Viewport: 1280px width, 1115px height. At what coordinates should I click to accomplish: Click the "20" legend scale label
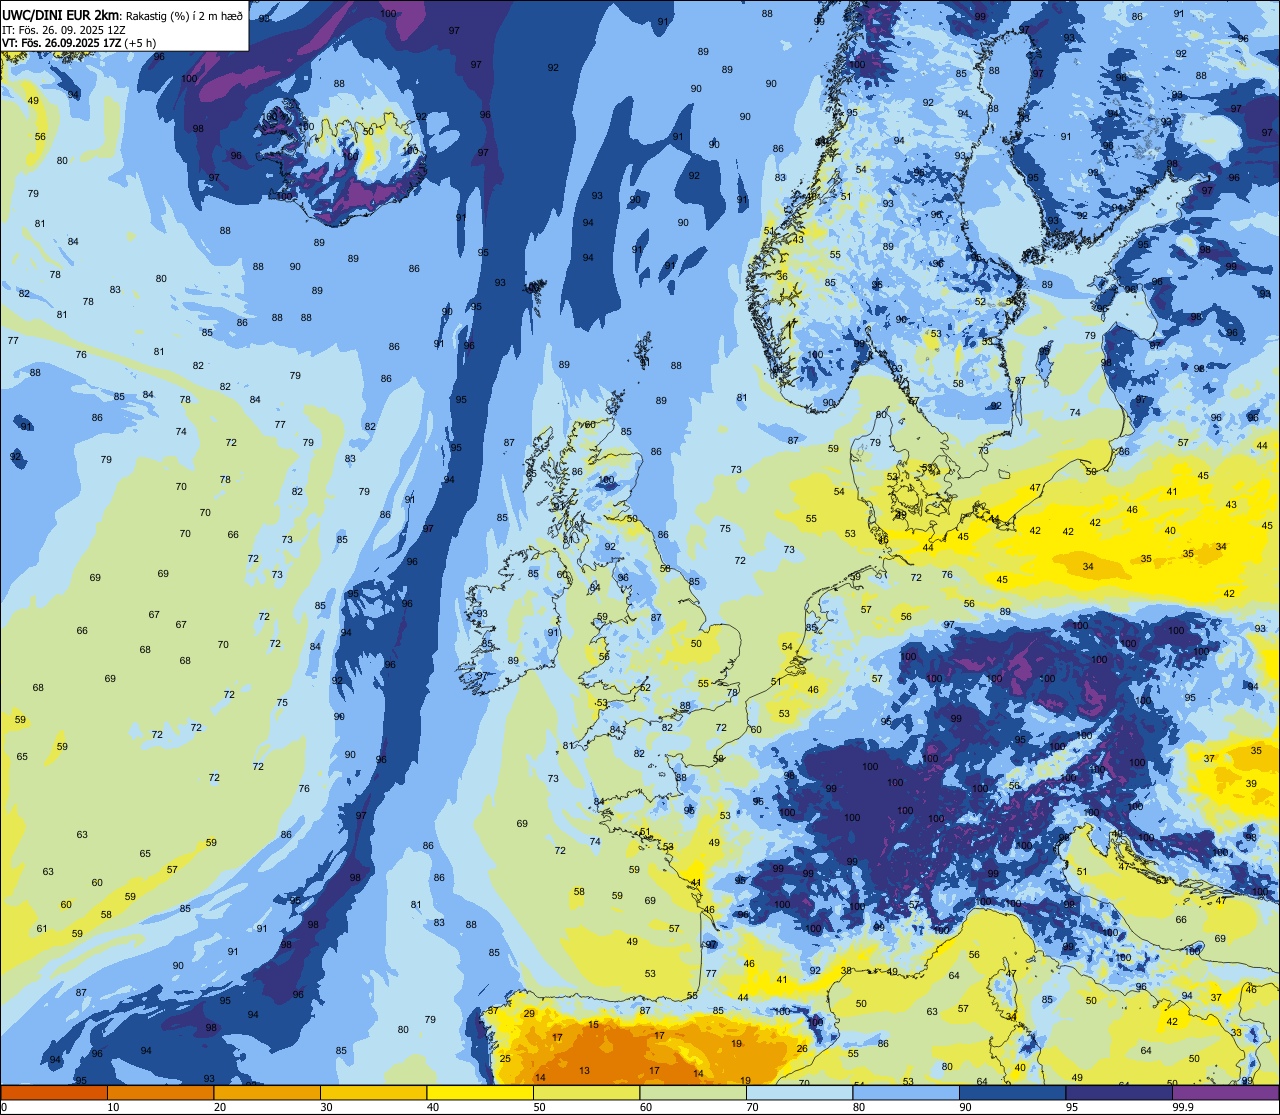220,1107
